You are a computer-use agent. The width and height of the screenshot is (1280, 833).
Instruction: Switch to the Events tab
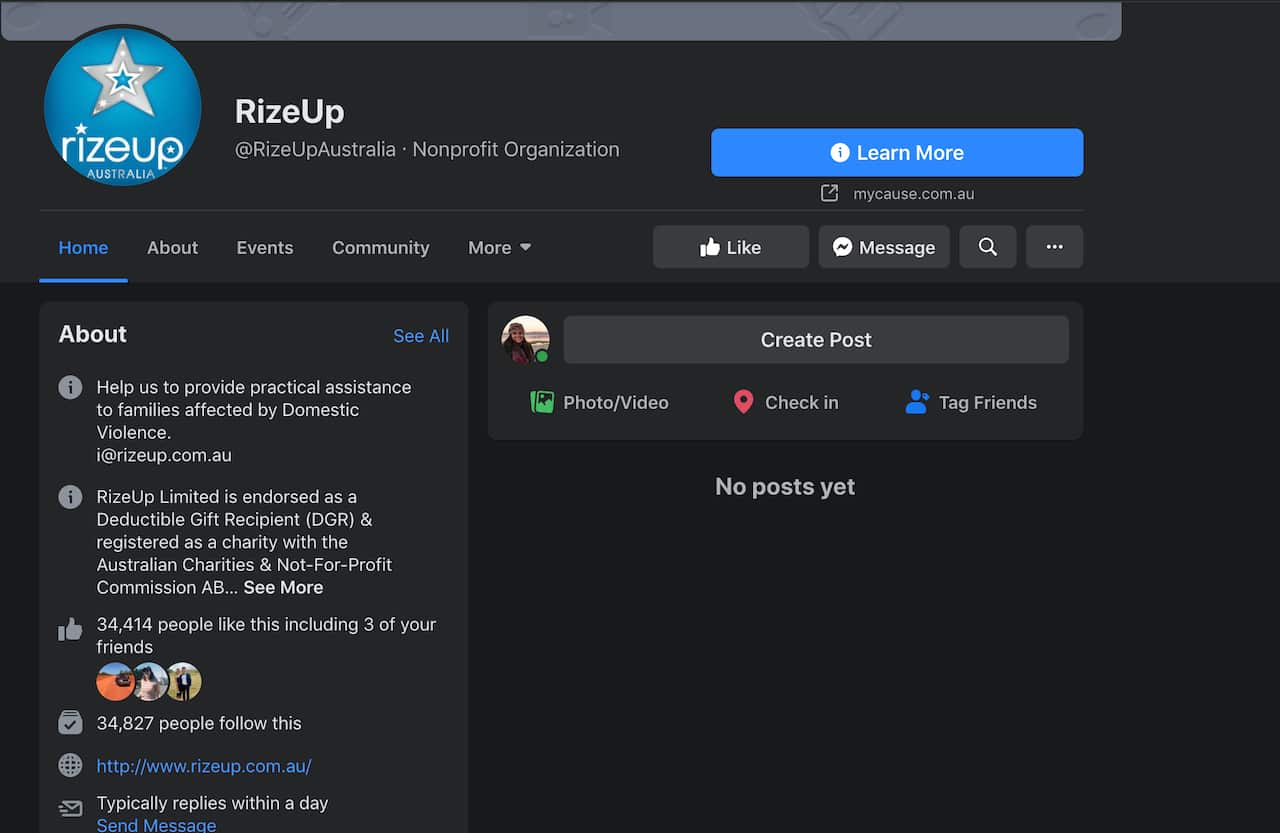click(x=264, y=247)
